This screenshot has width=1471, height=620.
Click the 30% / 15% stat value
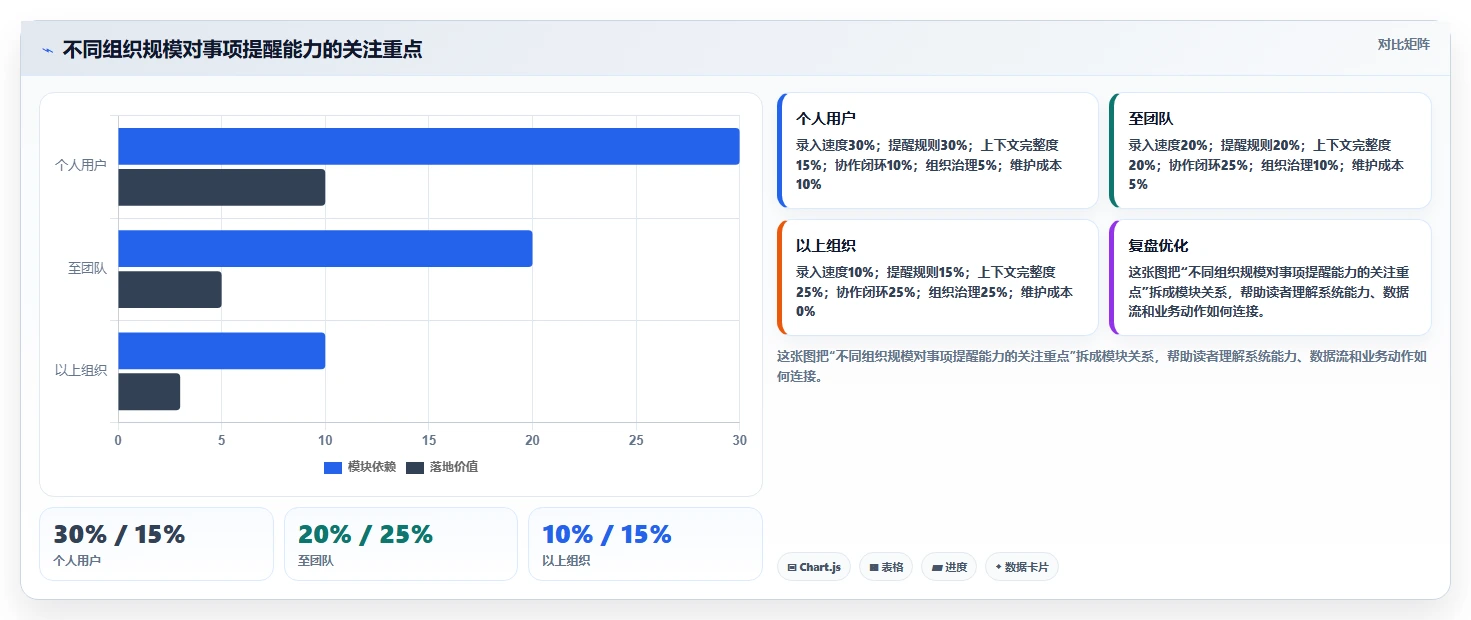click(x=119, y=534)
